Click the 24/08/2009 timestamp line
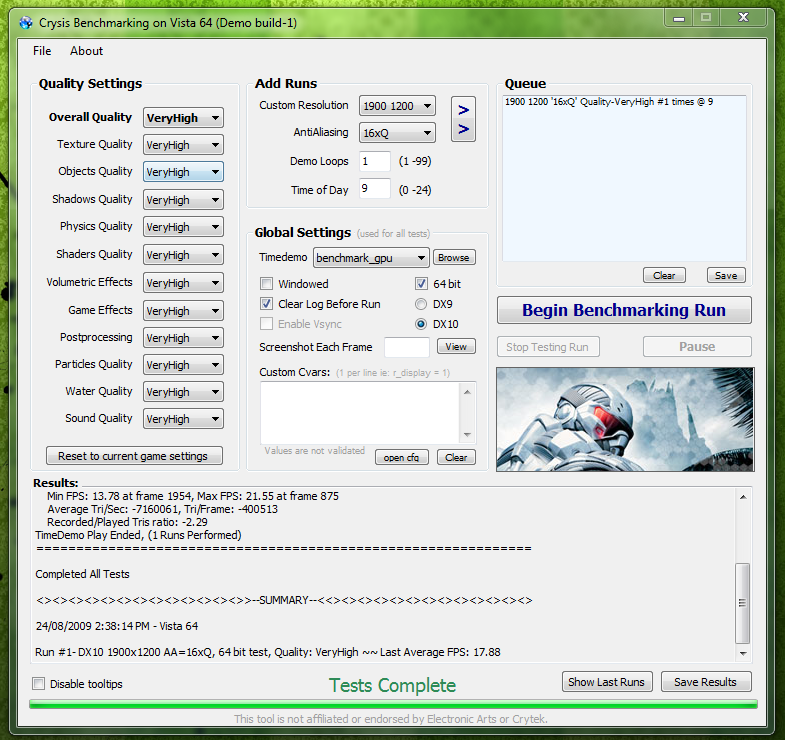This screenshot has width=785, height=740. coord(117,626)
